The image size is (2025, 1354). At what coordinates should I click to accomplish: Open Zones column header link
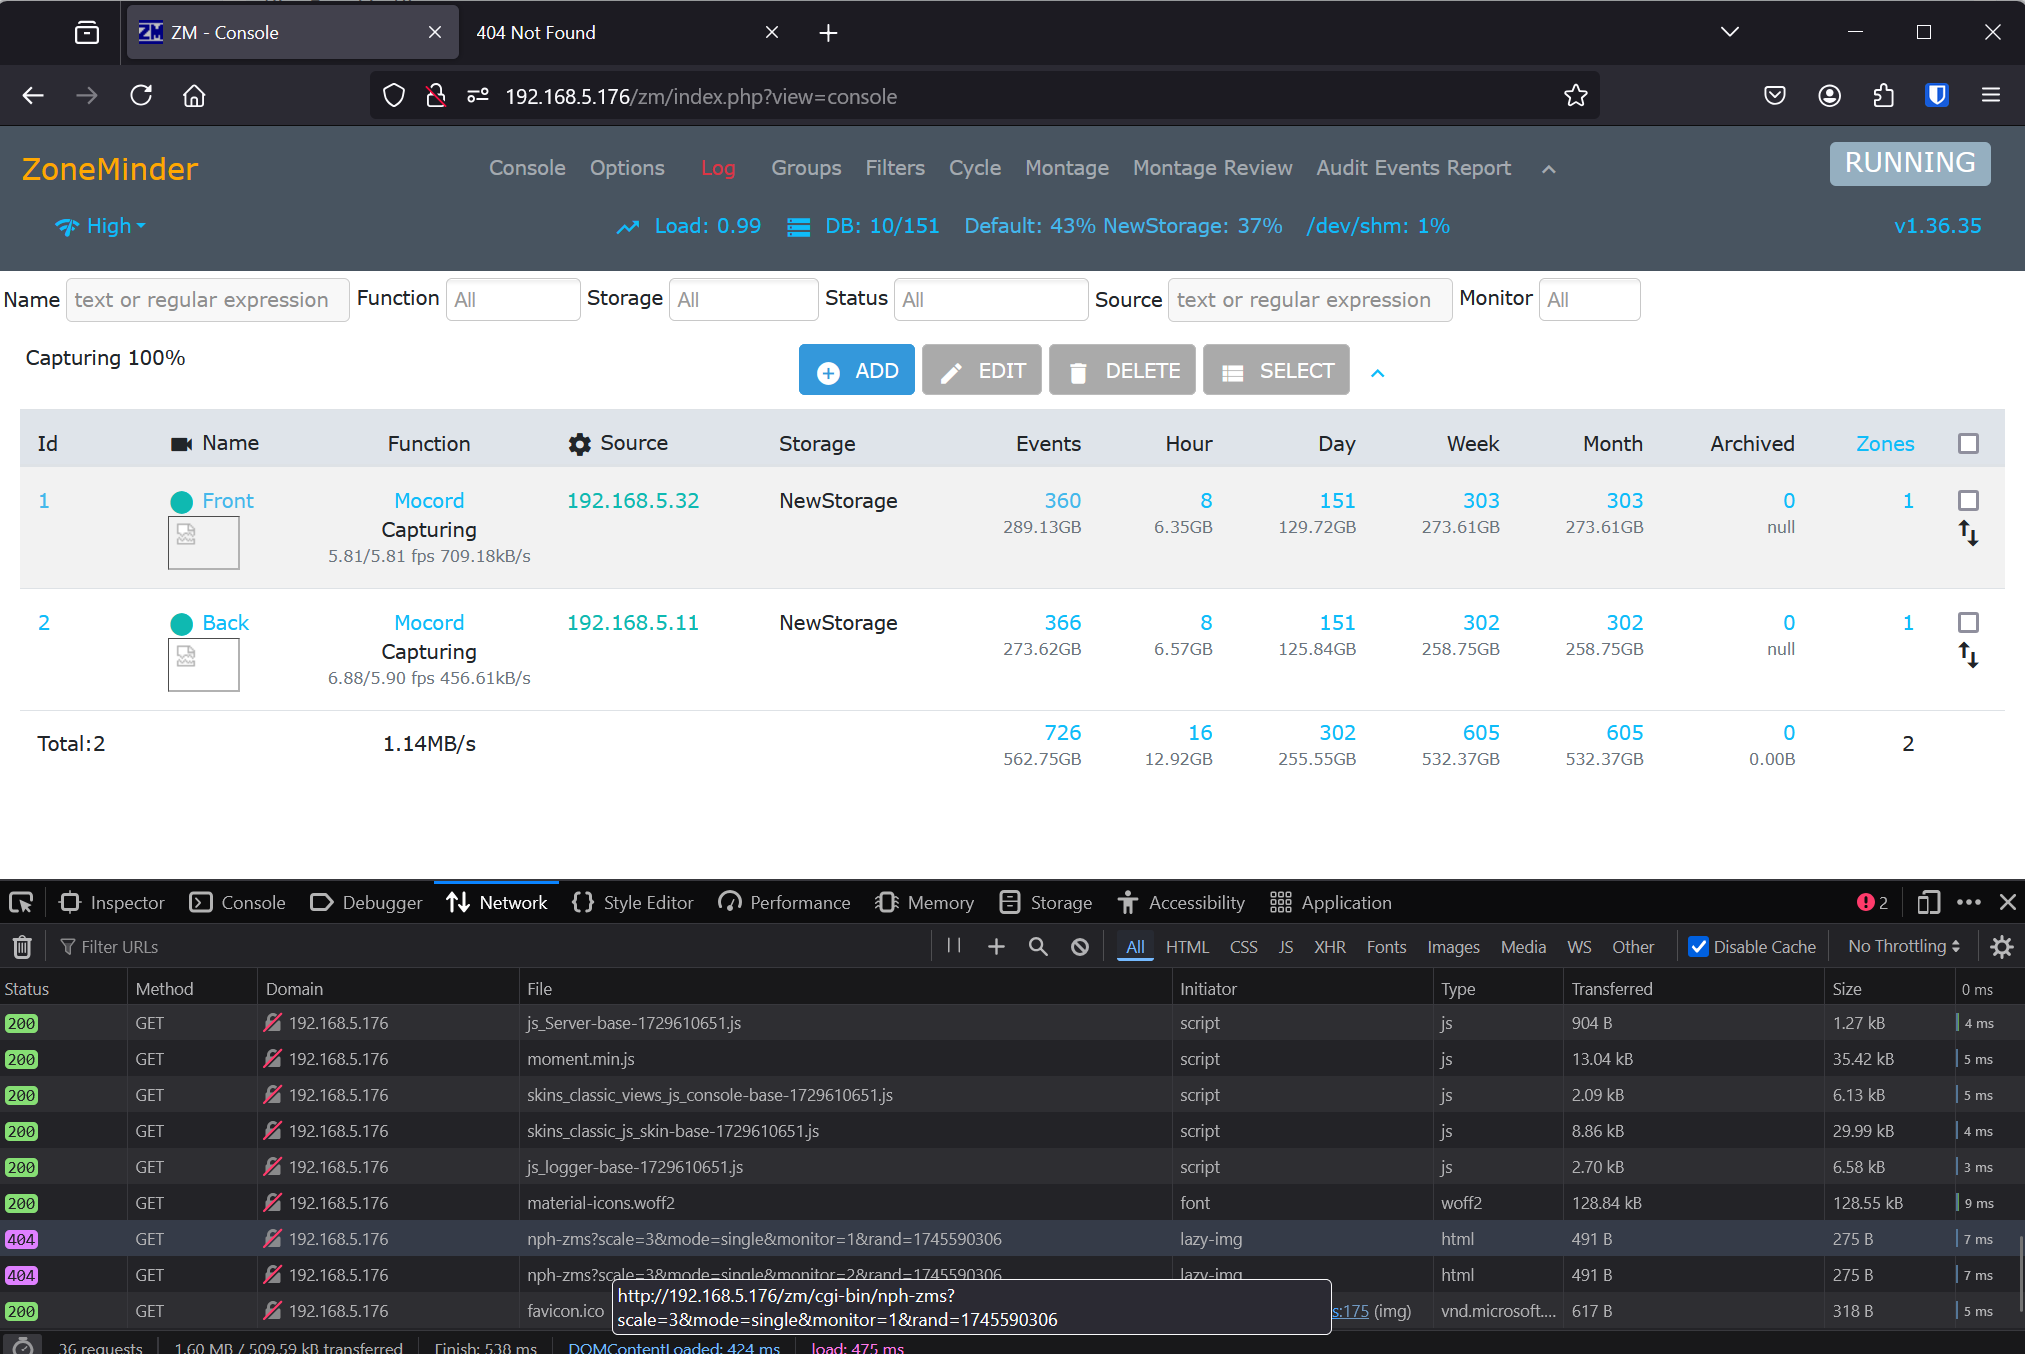(1885, 443)
